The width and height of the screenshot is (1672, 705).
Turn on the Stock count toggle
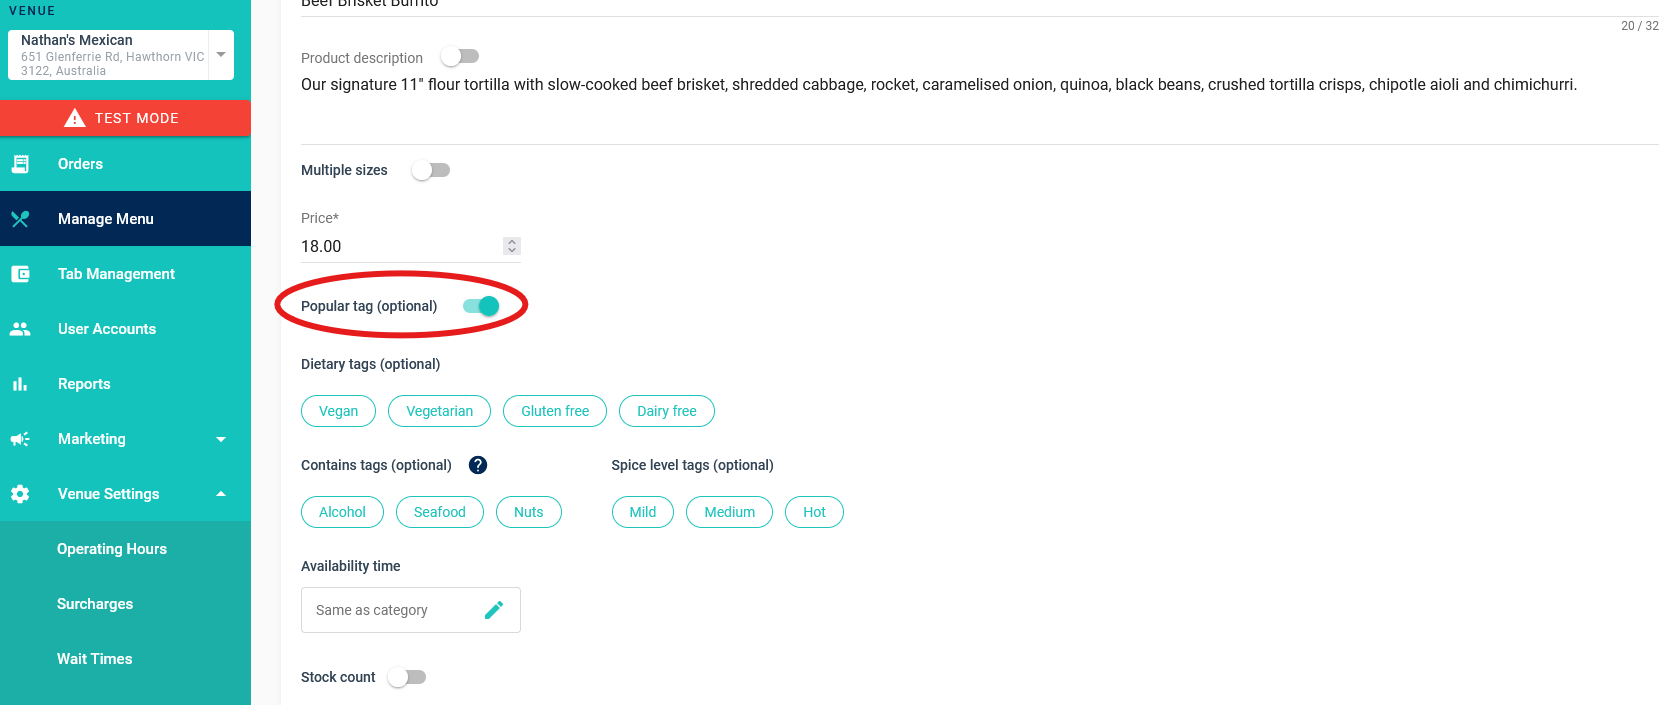pos(407,677)
